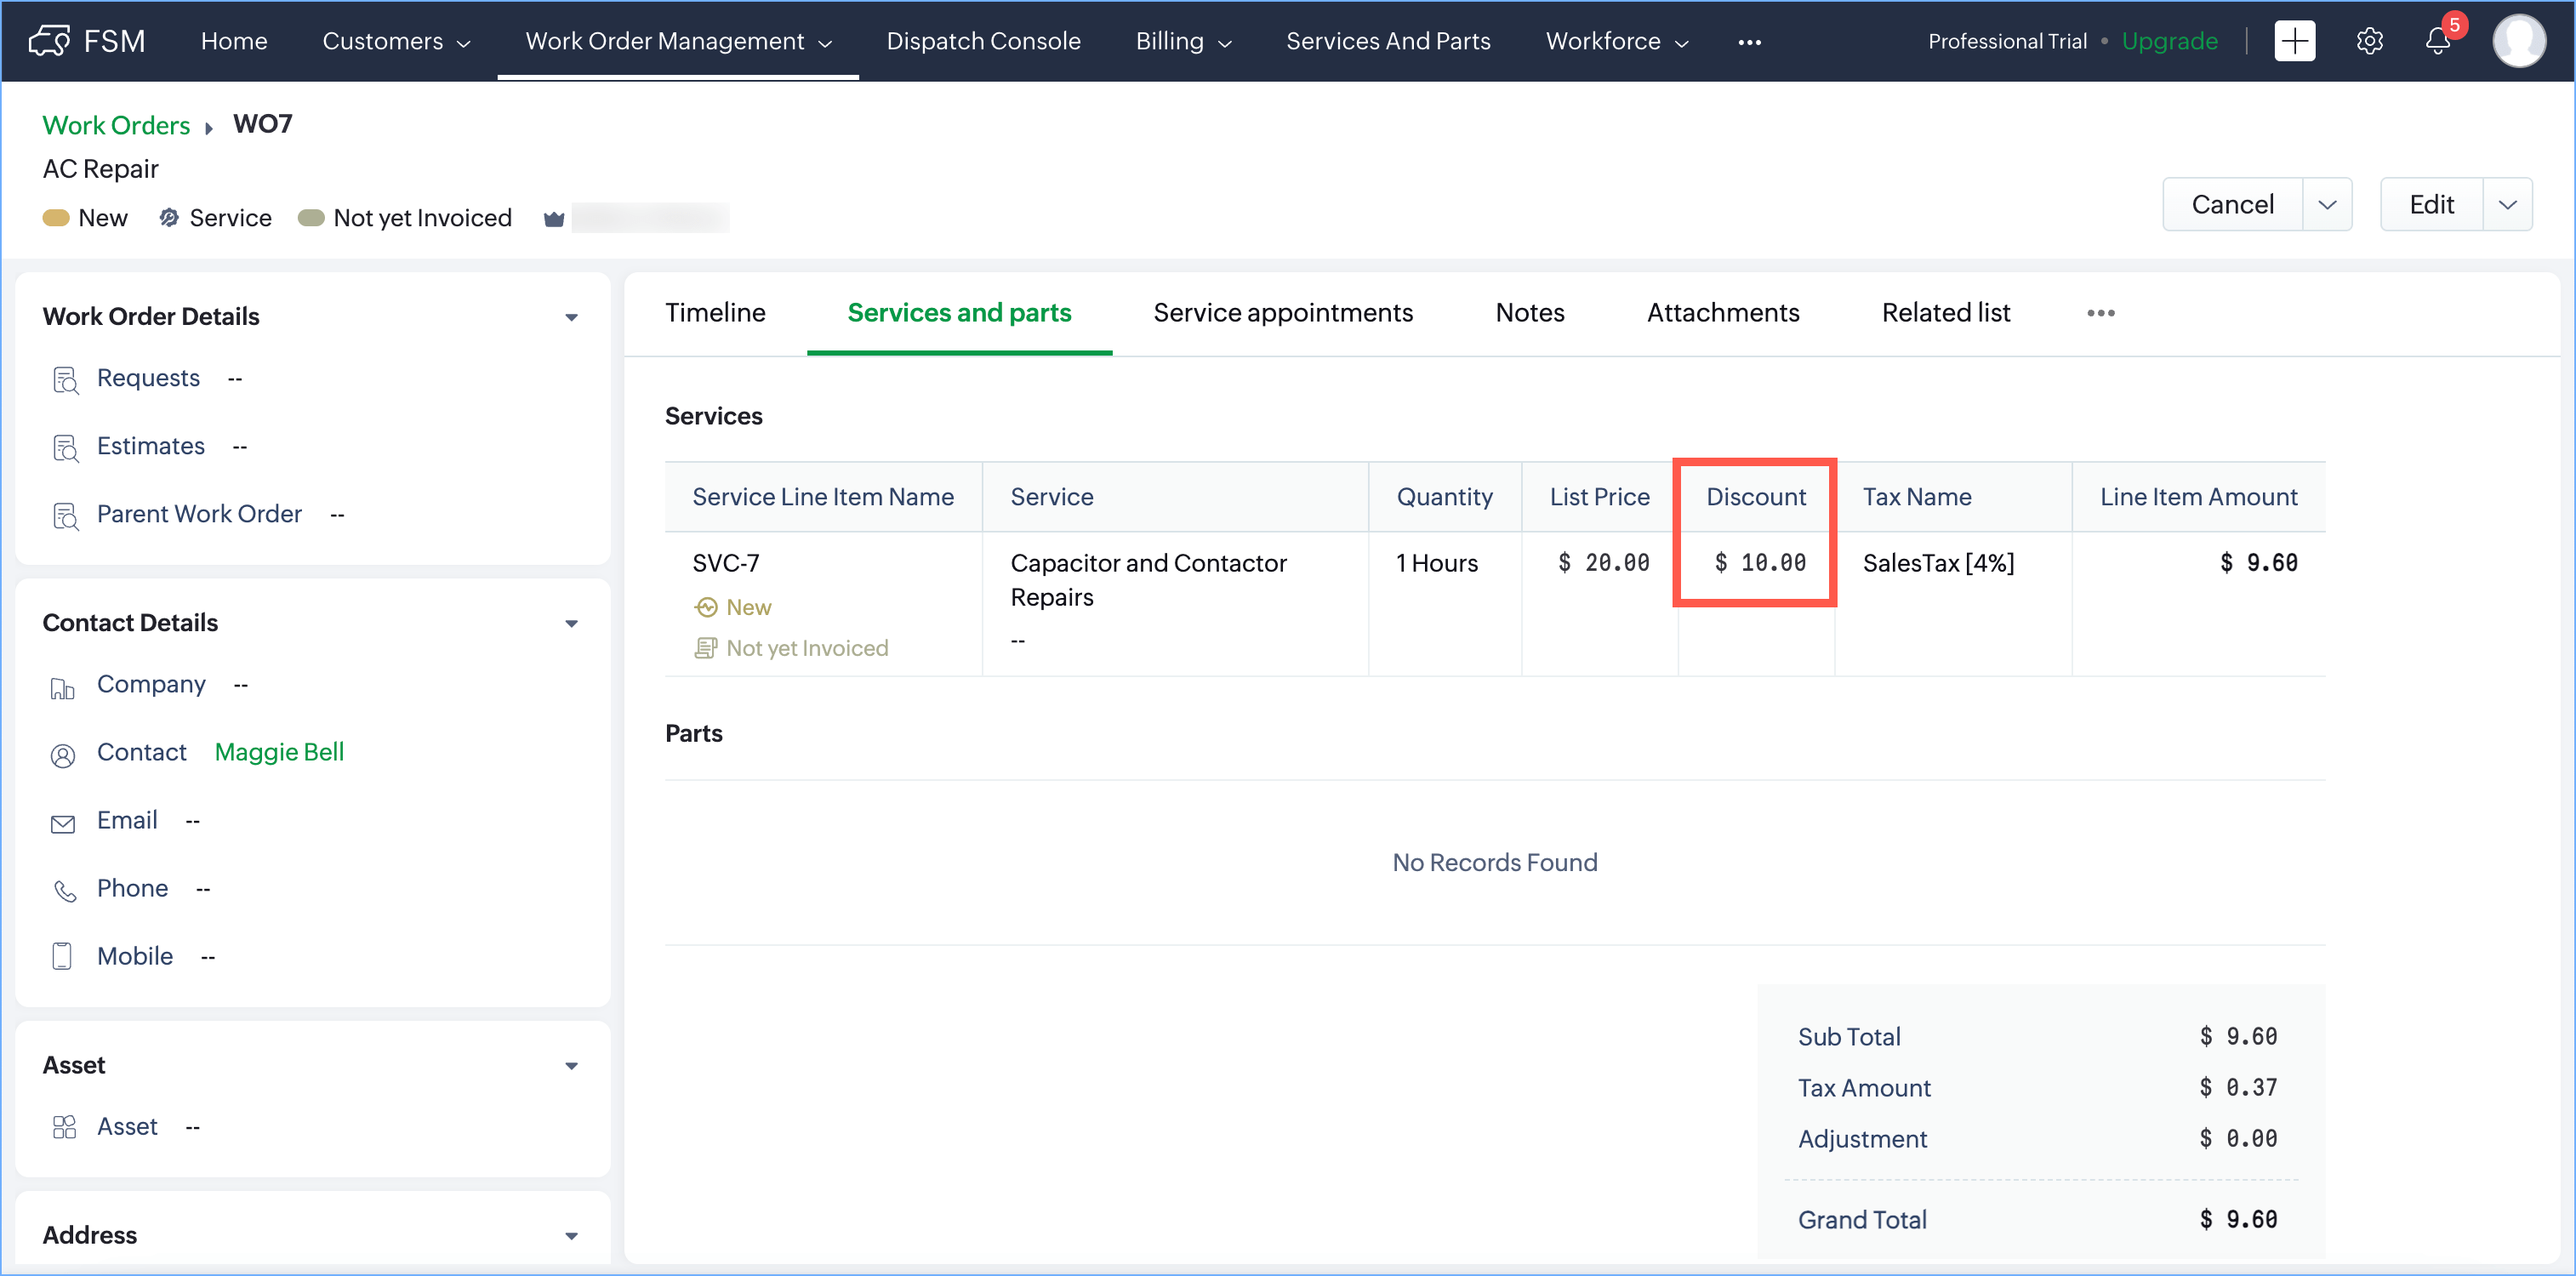2576x1276 pixels.
Task: Click the user profile avatar
Action: coord(2518,41)
